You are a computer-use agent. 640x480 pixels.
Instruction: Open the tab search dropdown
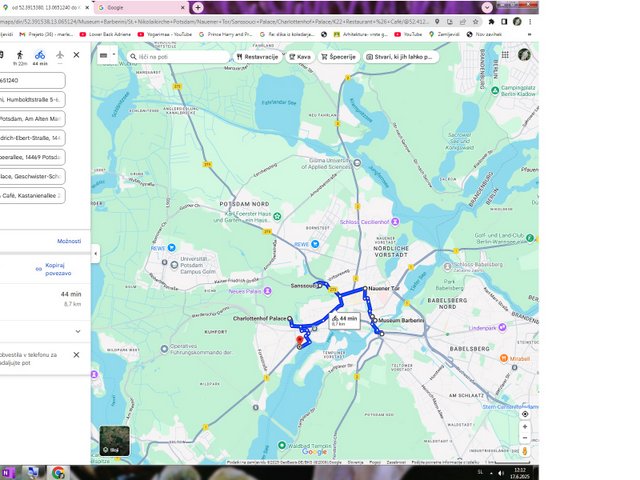(487, 7)
